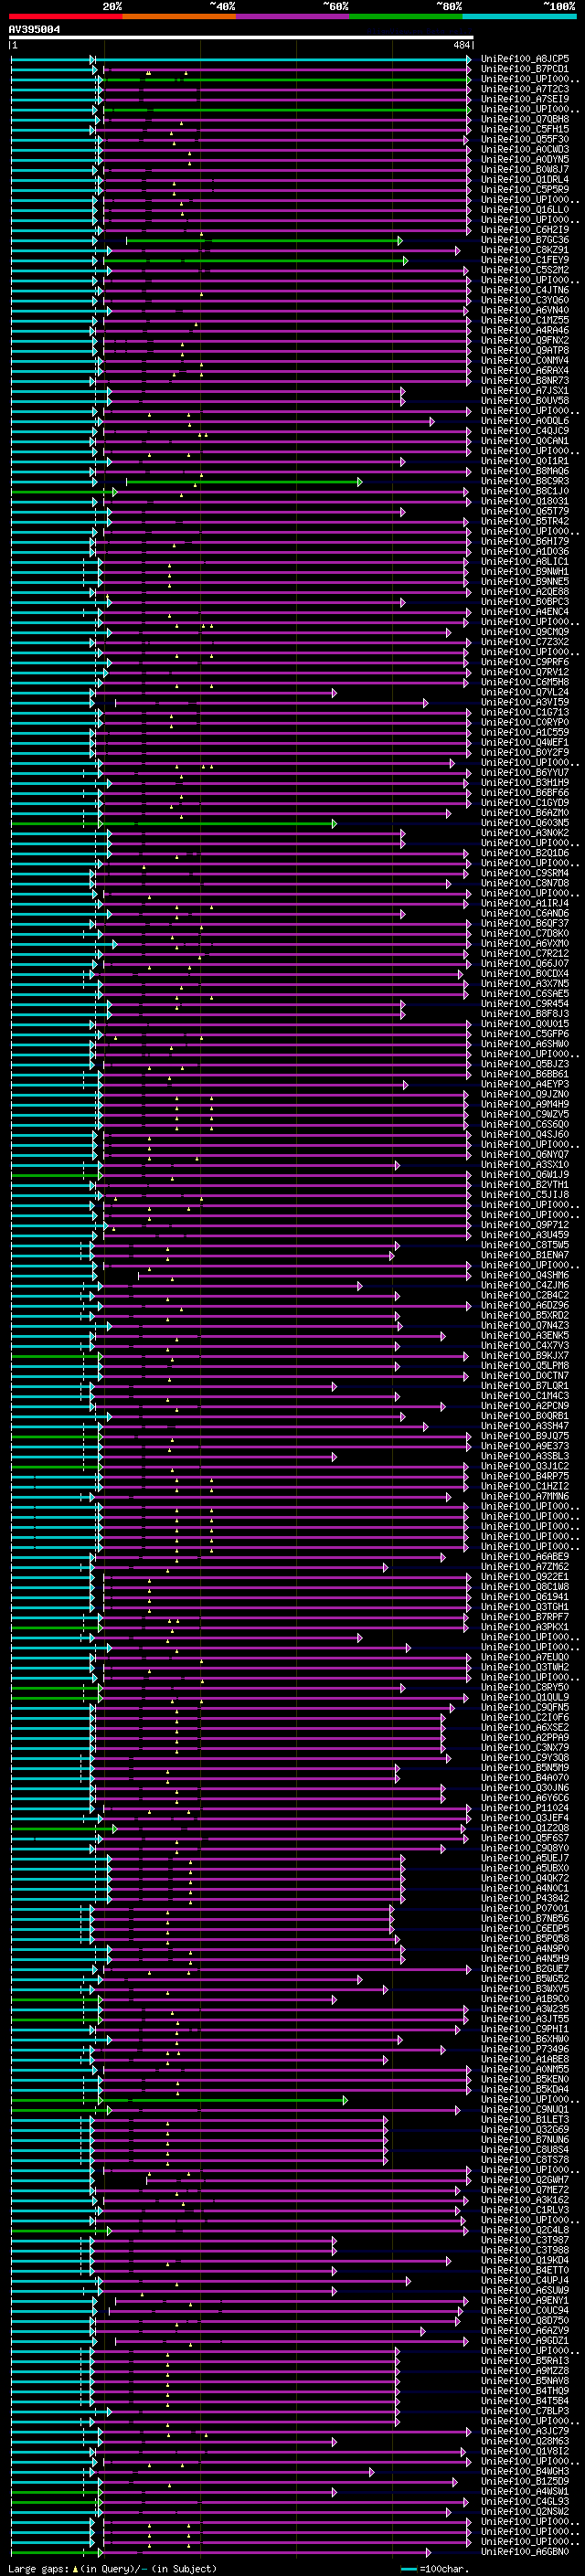585x2576 pixels.
Task: Click the green ~80% identity legend bar
Action: click(x=406, y=16)
